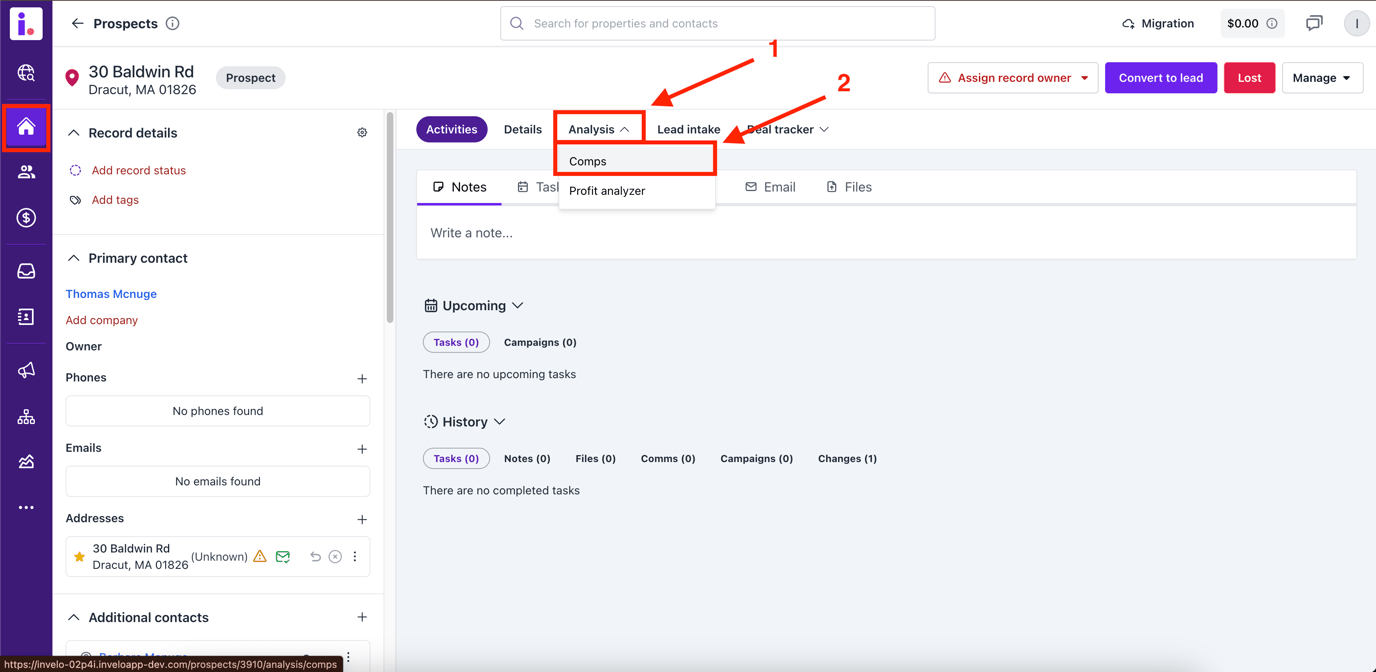Open the globe search icon in sidebar
The image size is (1376, 672).
pyautogui.click(x=26, y=73)
